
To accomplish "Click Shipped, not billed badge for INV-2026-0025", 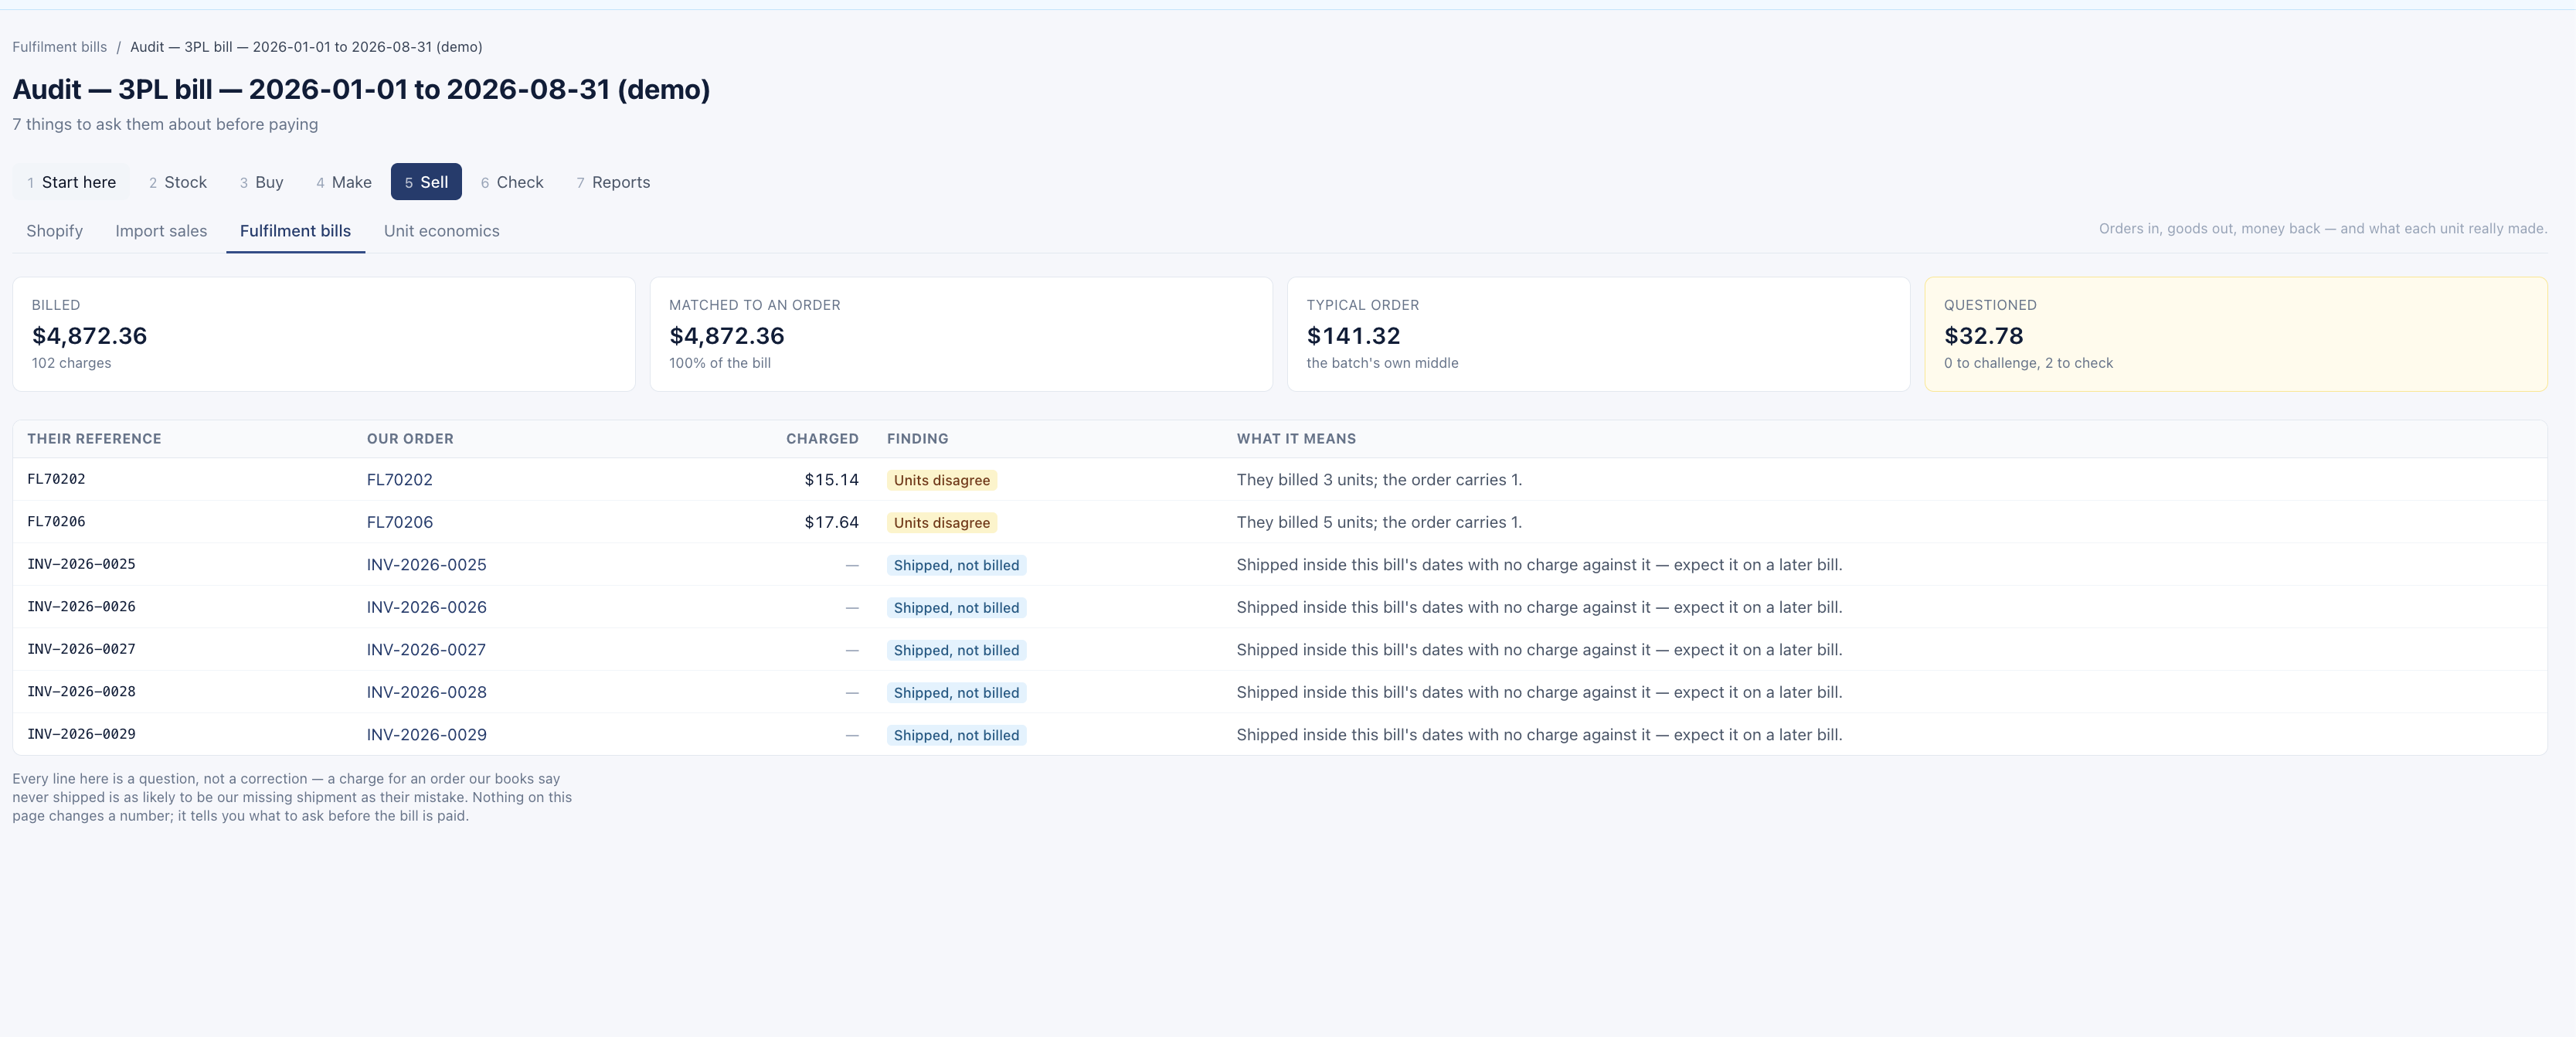I will click(x=956, y=565).
